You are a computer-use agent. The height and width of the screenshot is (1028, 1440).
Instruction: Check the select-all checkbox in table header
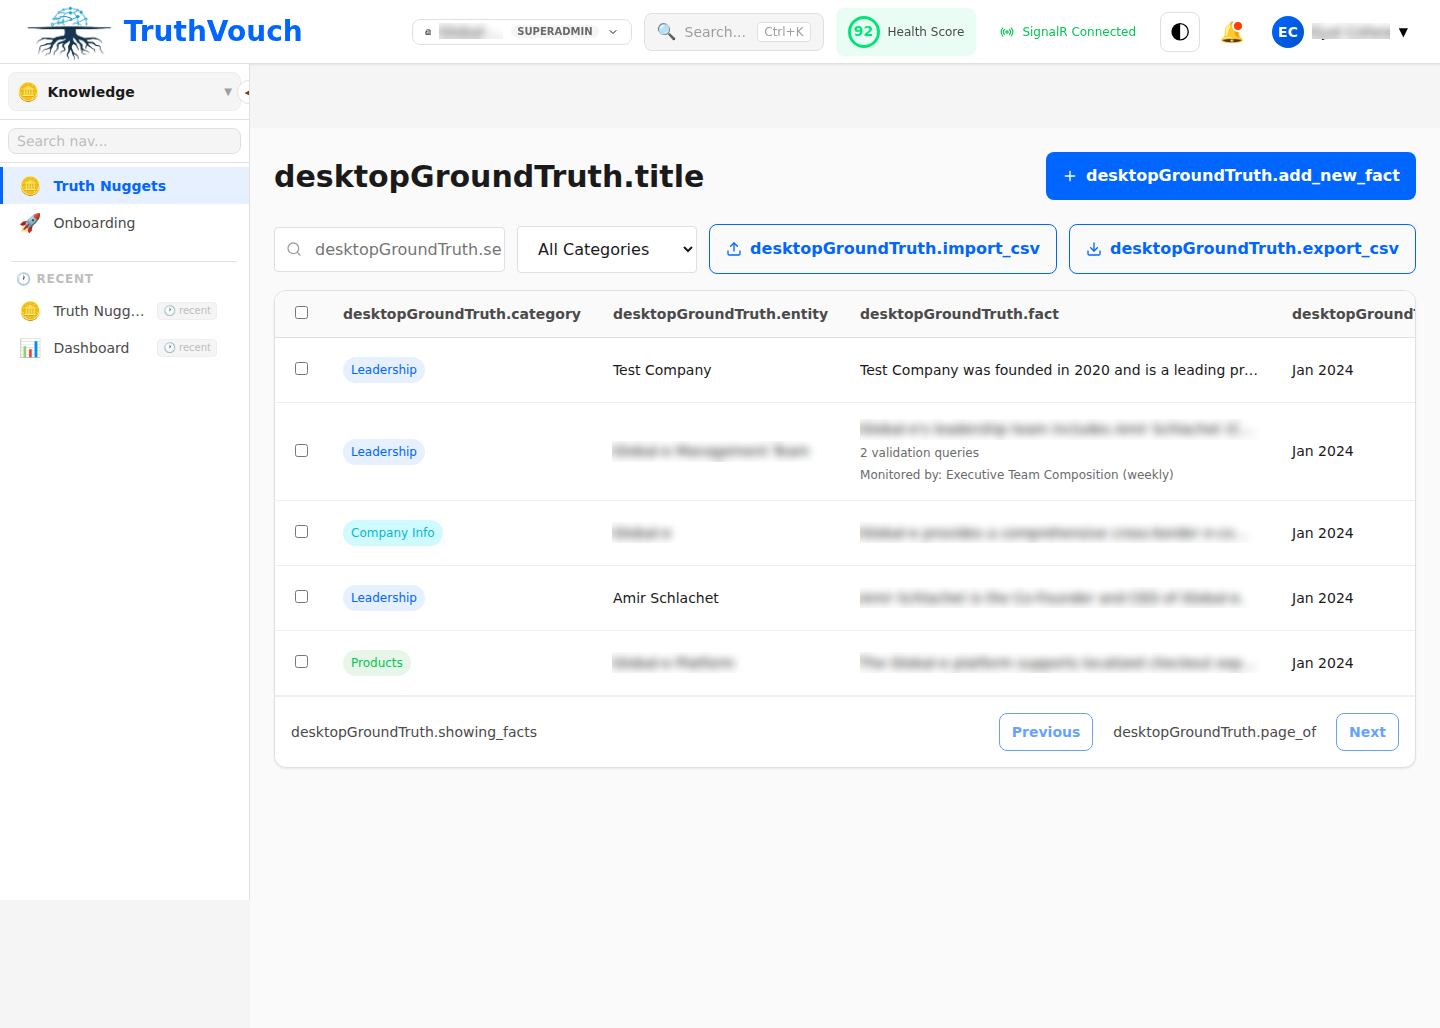pyautogui.click(x=302, y=312)
